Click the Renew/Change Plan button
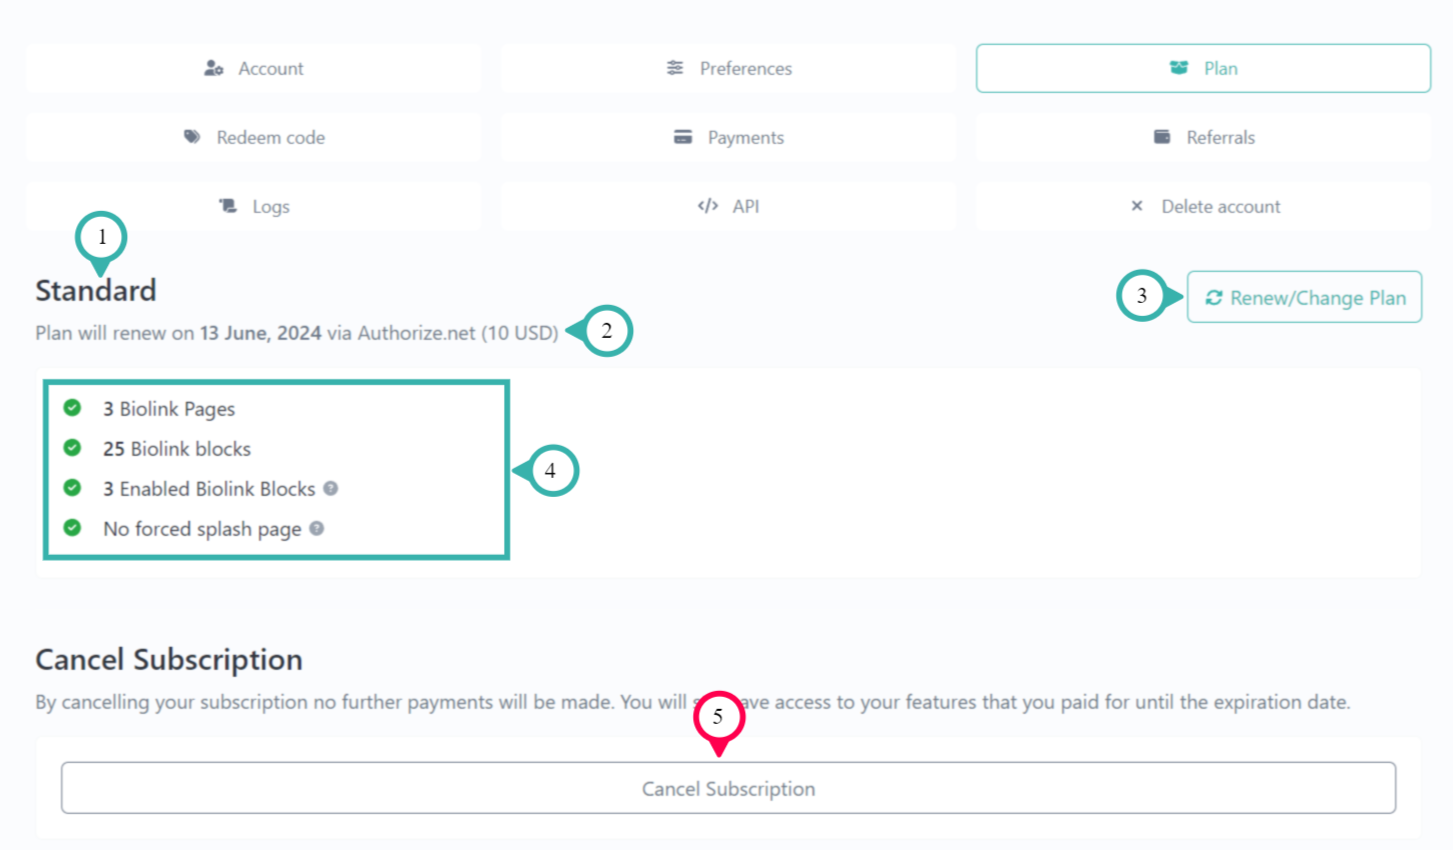The height and width of the screenshot is (850, 1453). point(1303,297)
